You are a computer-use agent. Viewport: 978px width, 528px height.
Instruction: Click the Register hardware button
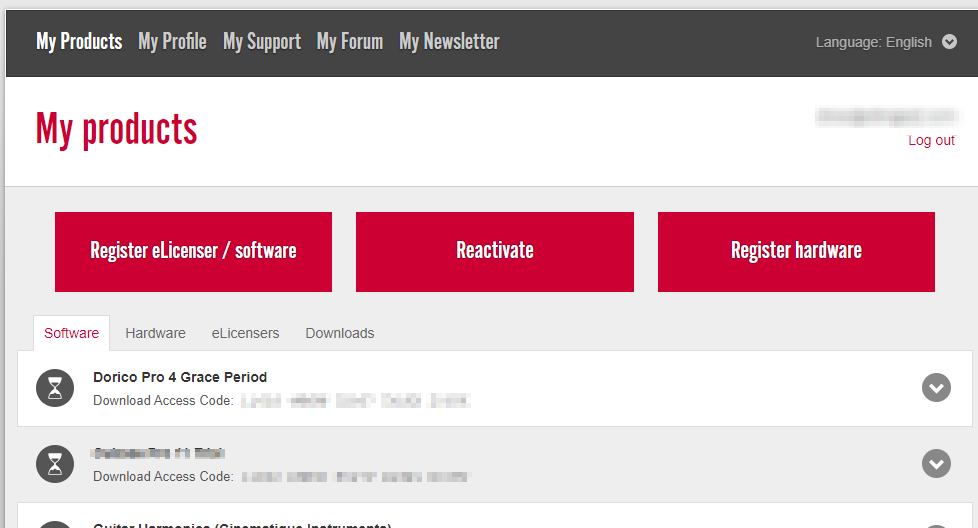(x=796, y=252)
